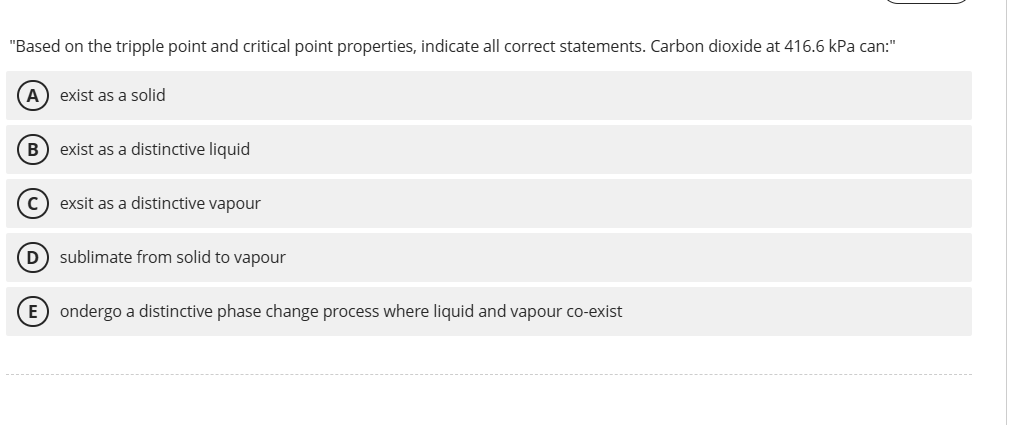The height and width of the screenshot is (425, 1013).
Task: Click empty area of answer row C
Action: [600, 204]
